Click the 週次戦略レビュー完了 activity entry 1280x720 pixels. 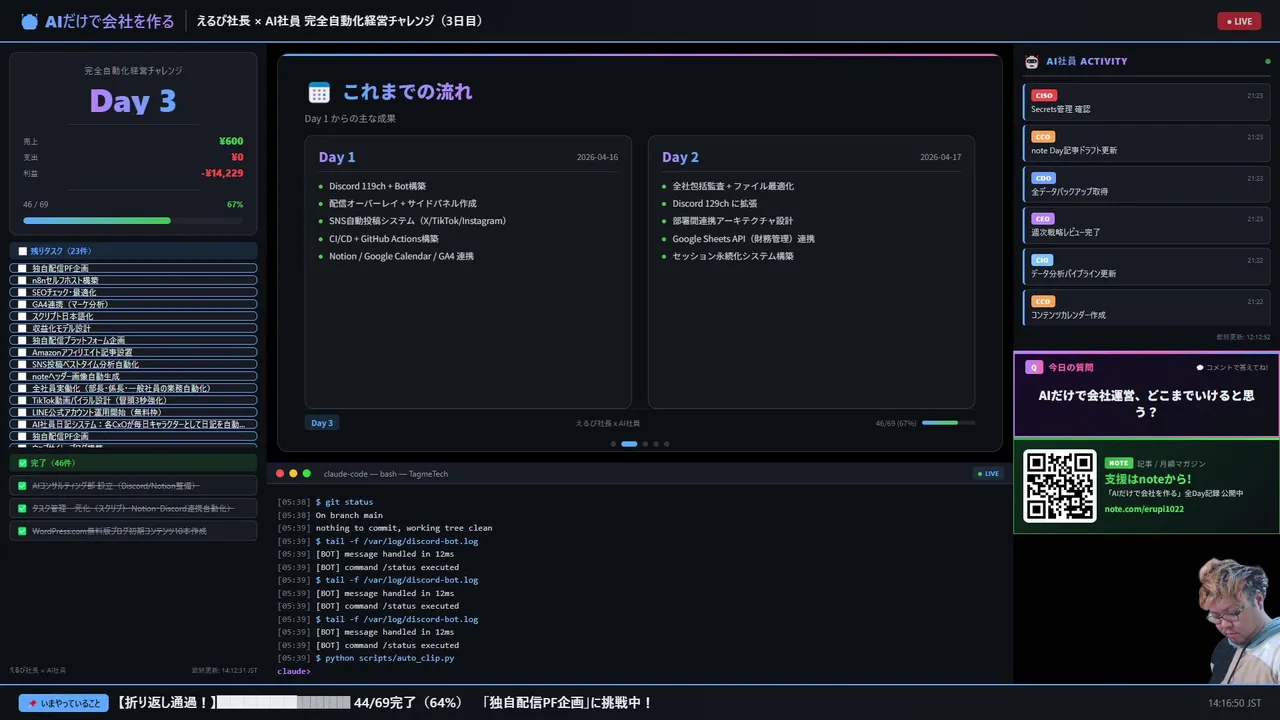(x=1147, y=225)
